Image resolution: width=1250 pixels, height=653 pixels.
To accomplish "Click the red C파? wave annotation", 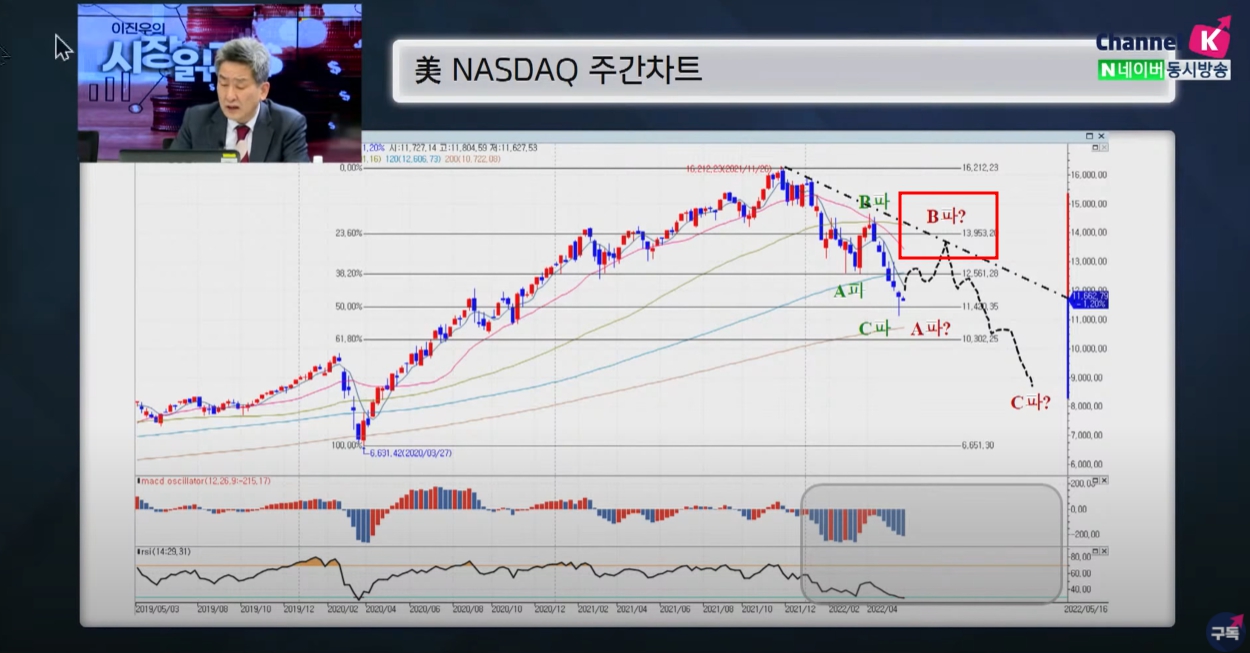I will [x=1030, y=404].
